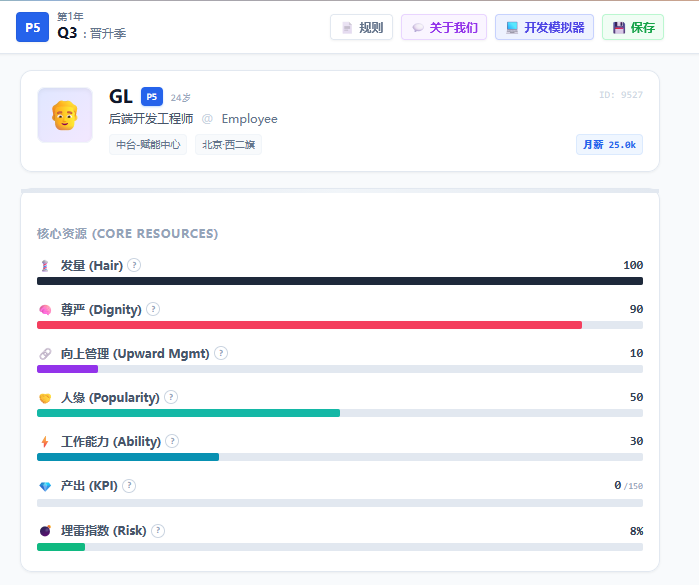Click the help icon beside 尊严 (Dignity)
The image size is (699, 585).
pos(153,309)
